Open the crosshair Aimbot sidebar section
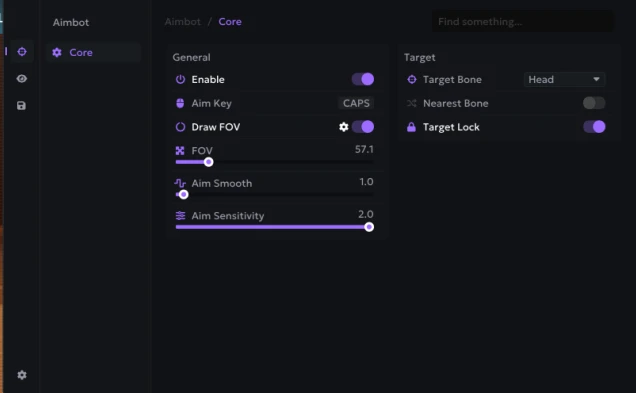This screenshot has height=393, width=636. tap(22, 52)
